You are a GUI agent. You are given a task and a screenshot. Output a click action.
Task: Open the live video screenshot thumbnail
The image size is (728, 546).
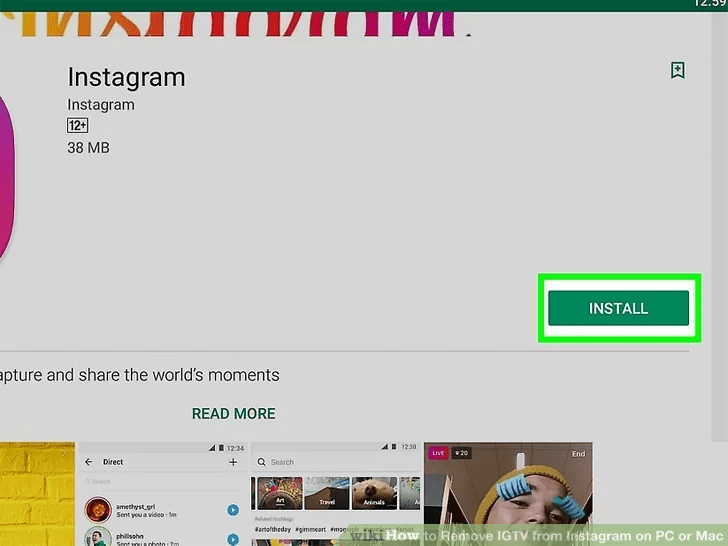coord(508,494)
